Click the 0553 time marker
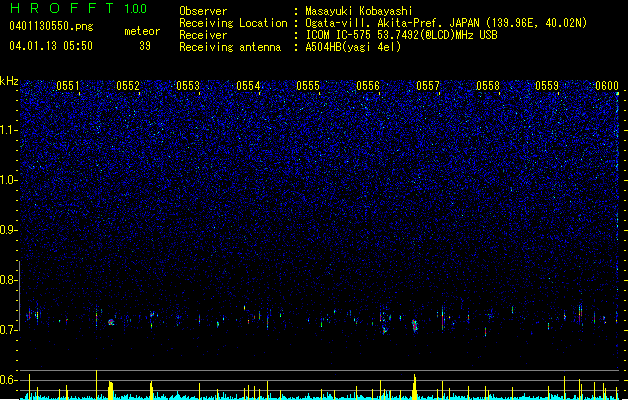Screen dimensions: 629x400 point(188,86)
